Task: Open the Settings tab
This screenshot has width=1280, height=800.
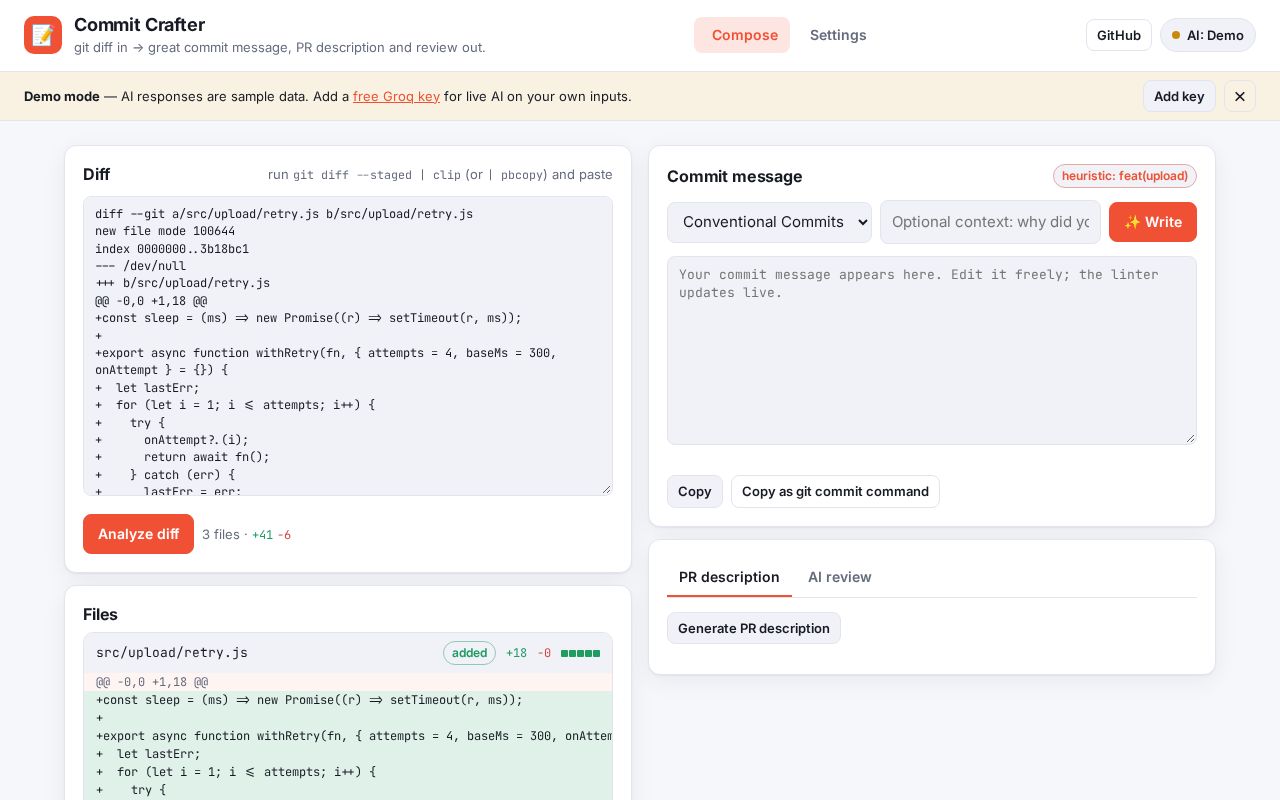Action: (838, 35)
